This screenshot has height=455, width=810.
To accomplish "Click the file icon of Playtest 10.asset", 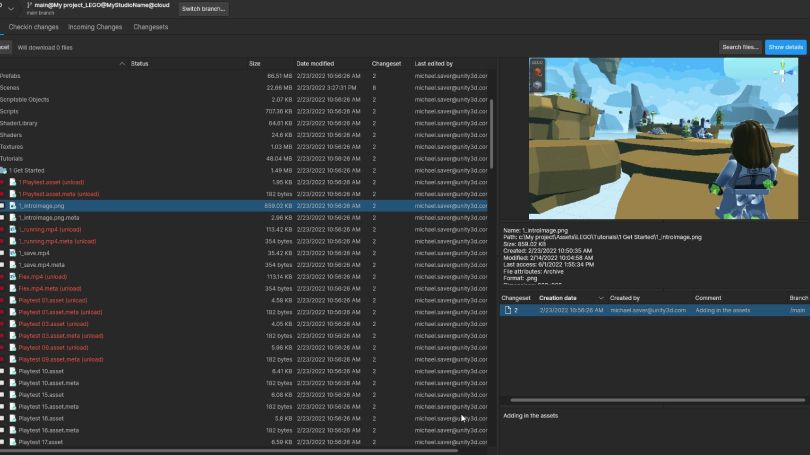I will click(13, 371).
